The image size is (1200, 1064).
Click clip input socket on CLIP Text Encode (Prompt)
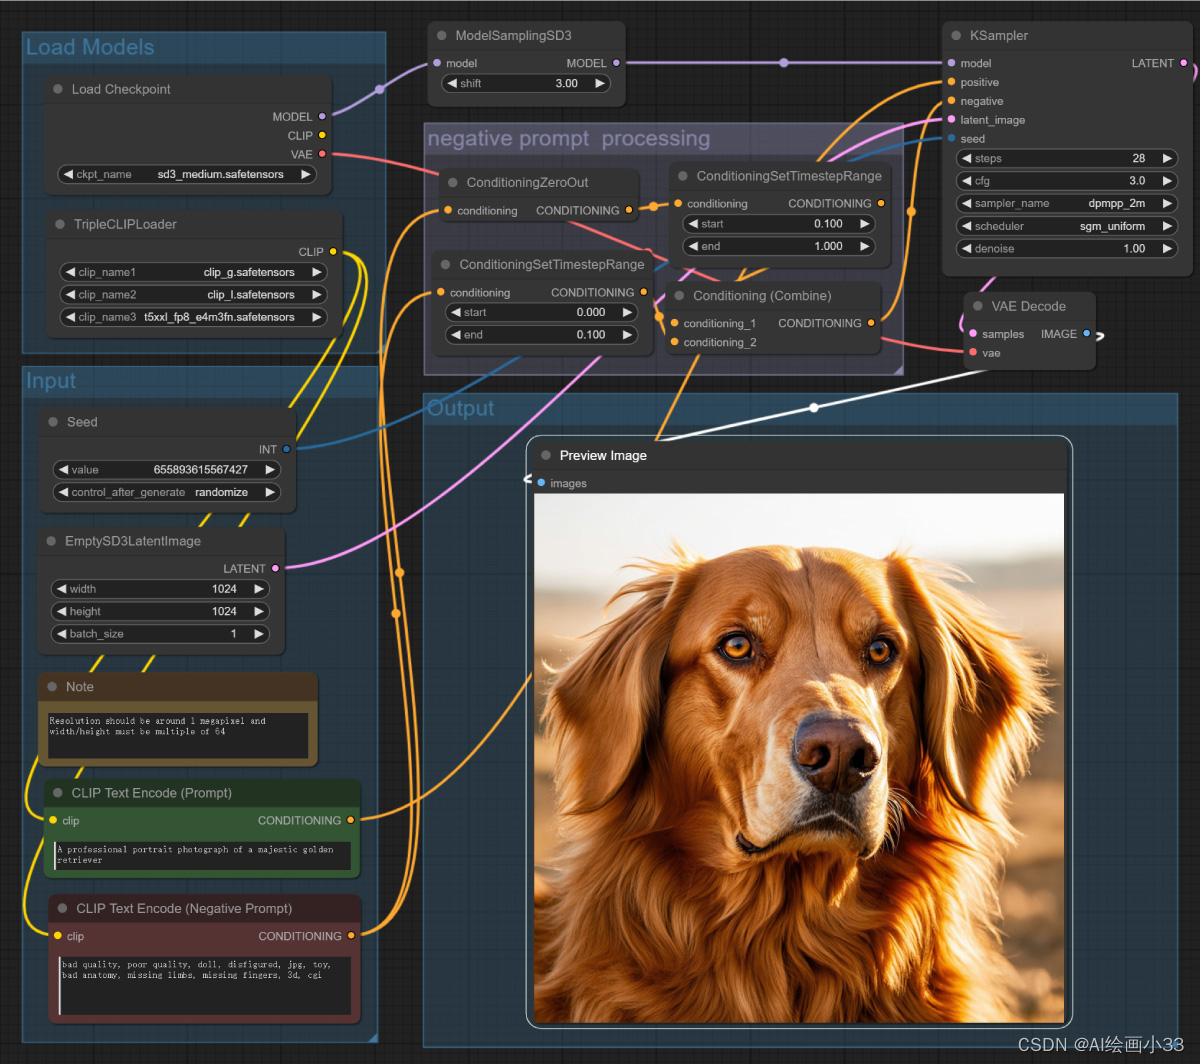pos(53,820)
